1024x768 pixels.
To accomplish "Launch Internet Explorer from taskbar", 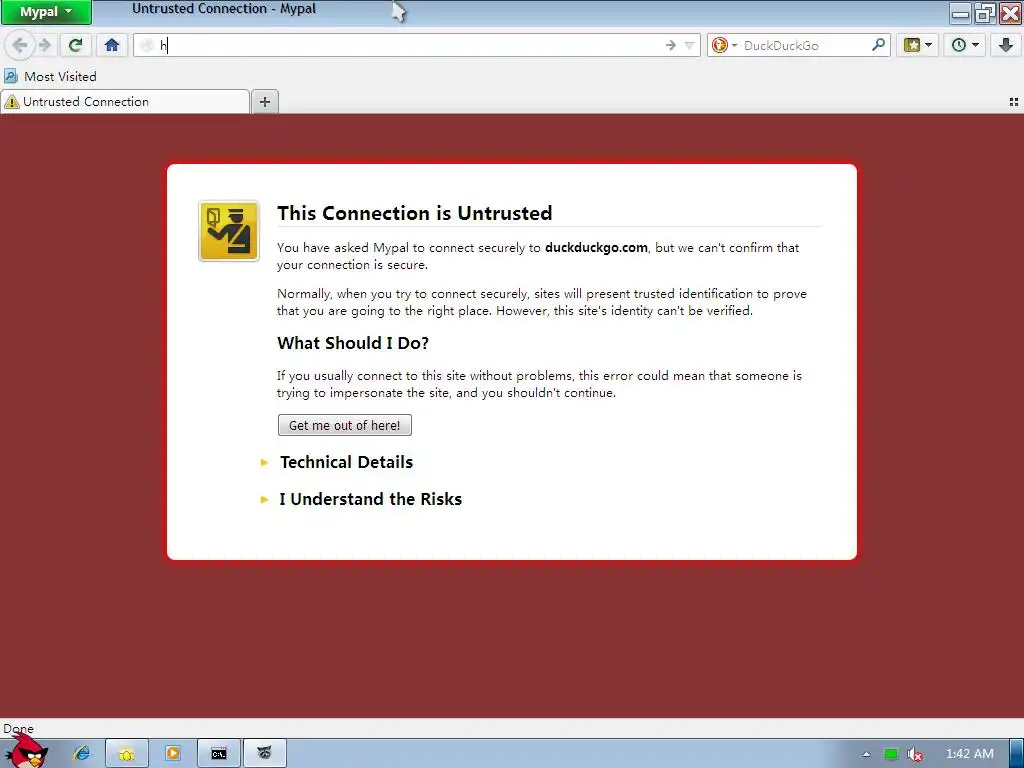I will 82,754.
